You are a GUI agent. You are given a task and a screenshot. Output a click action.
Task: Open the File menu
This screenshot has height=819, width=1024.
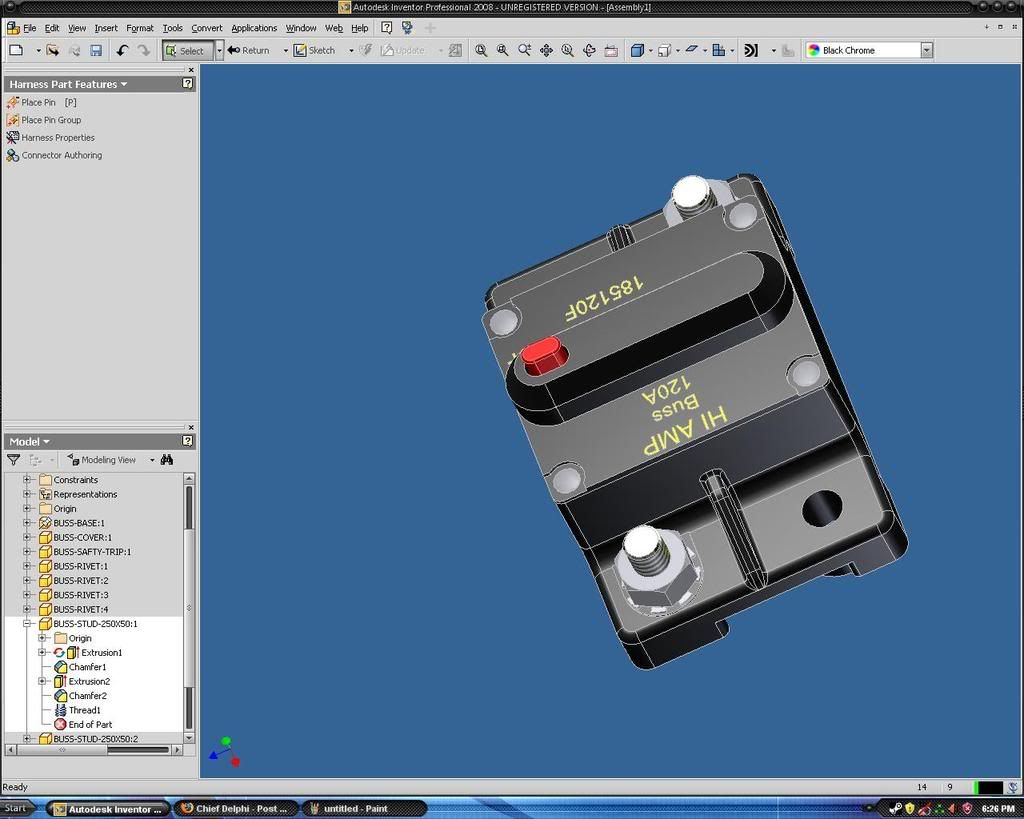tap(30, 28)
